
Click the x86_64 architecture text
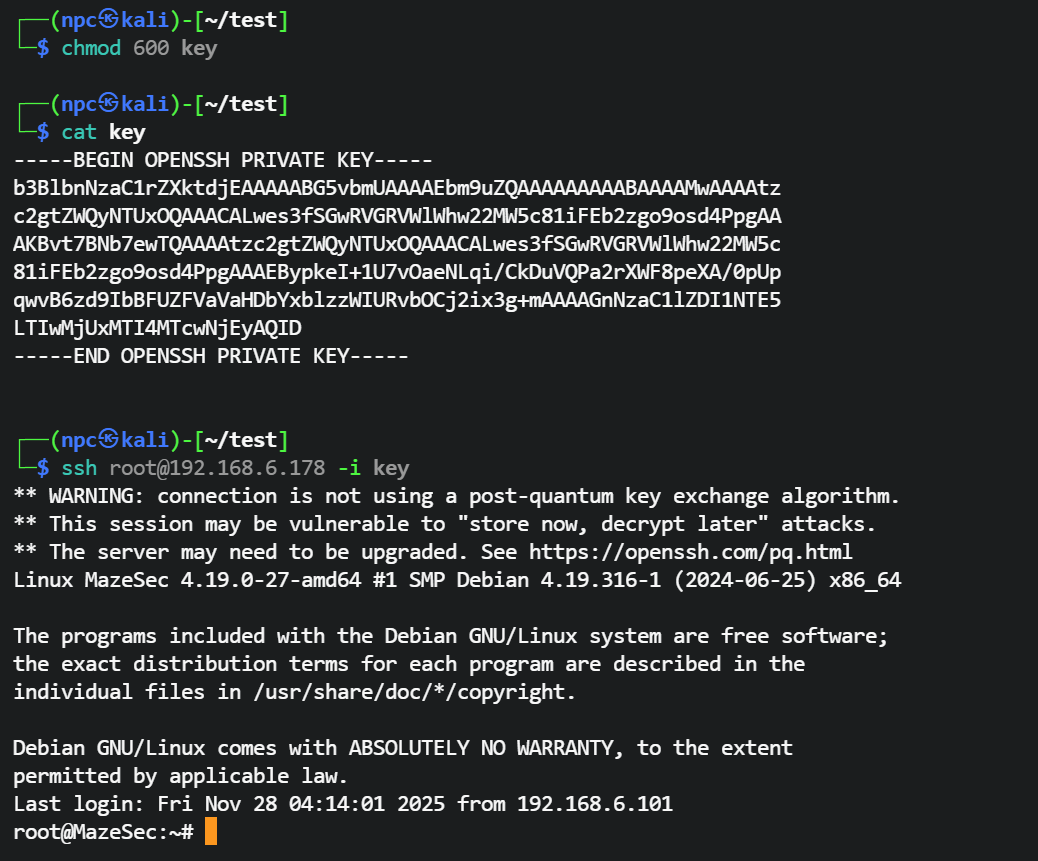(865, 580)
